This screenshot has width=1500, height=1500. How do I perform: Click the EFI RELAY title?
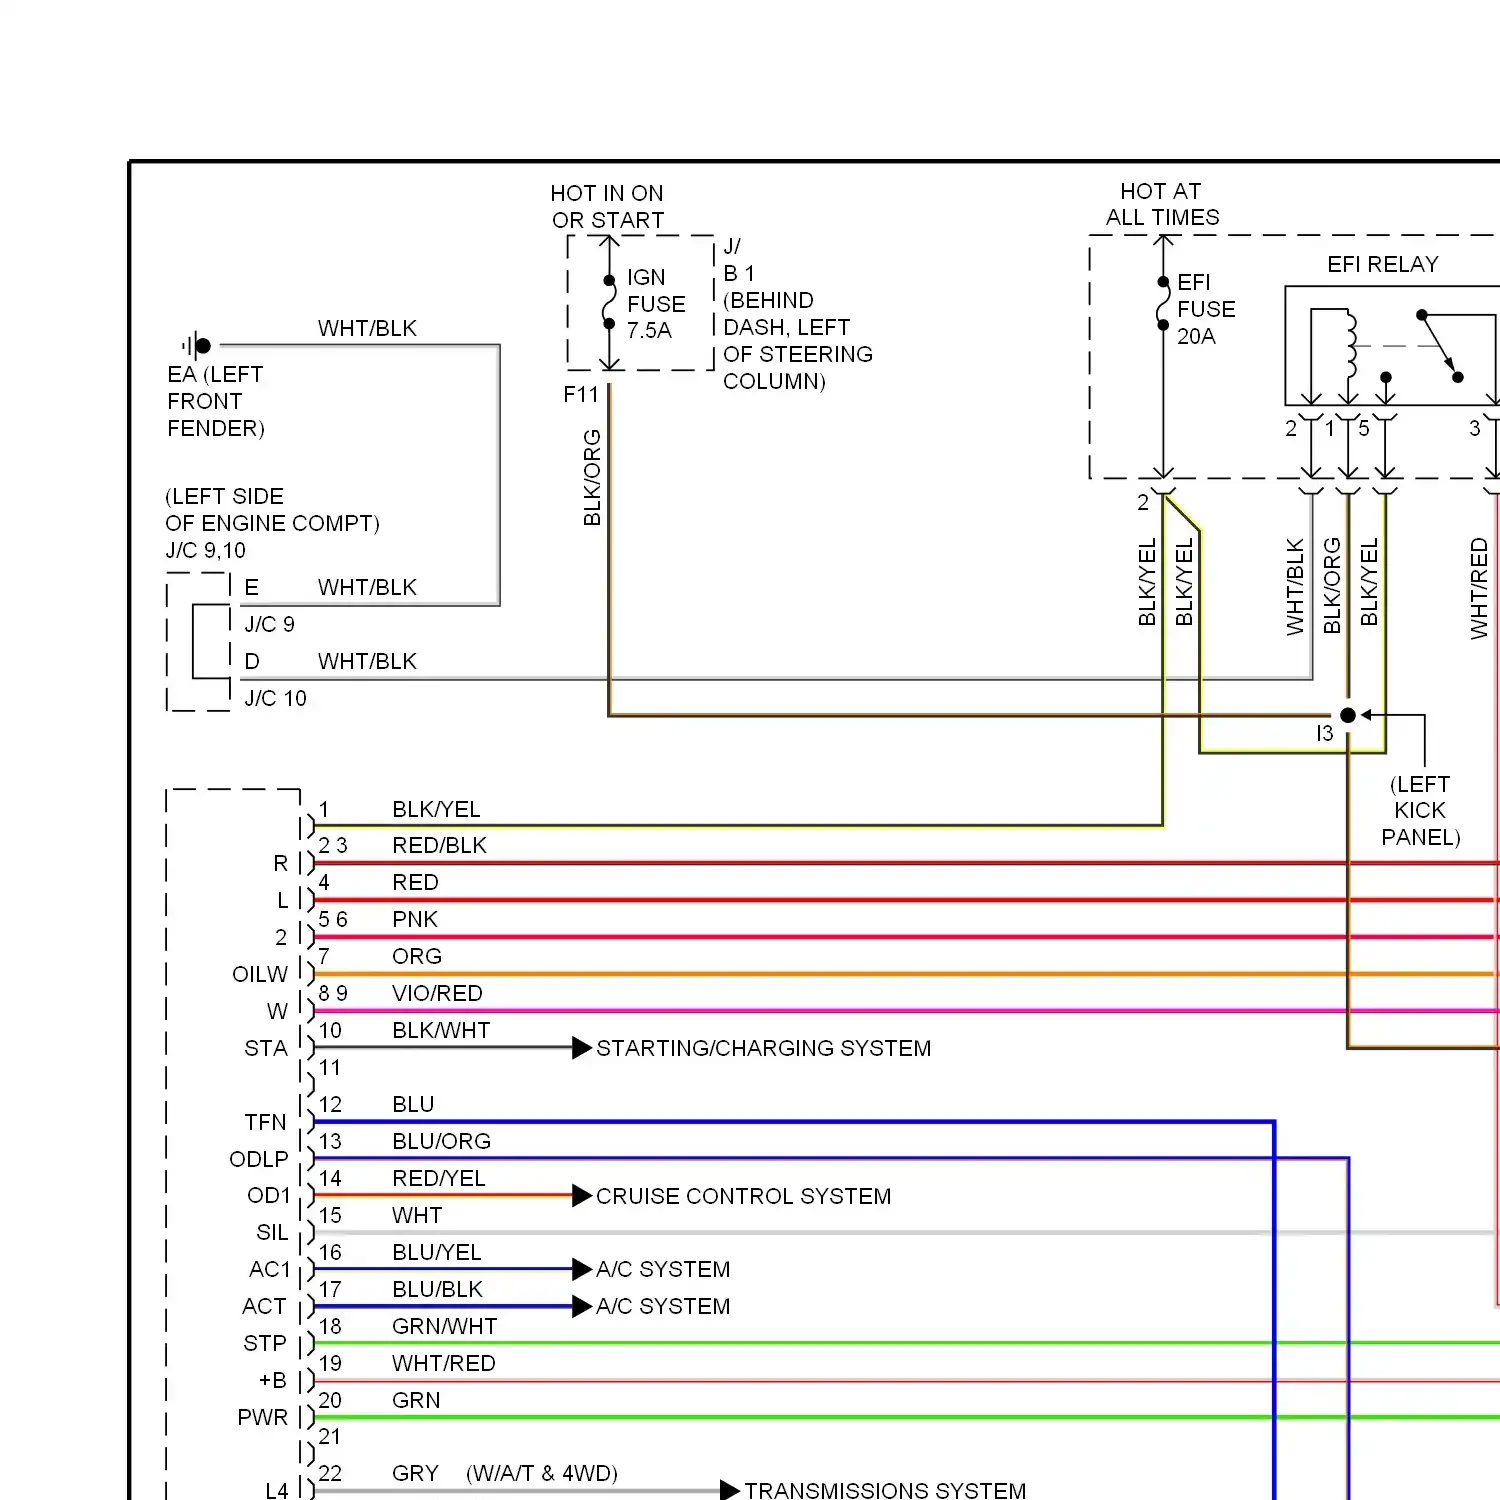tap(1383, 264)
